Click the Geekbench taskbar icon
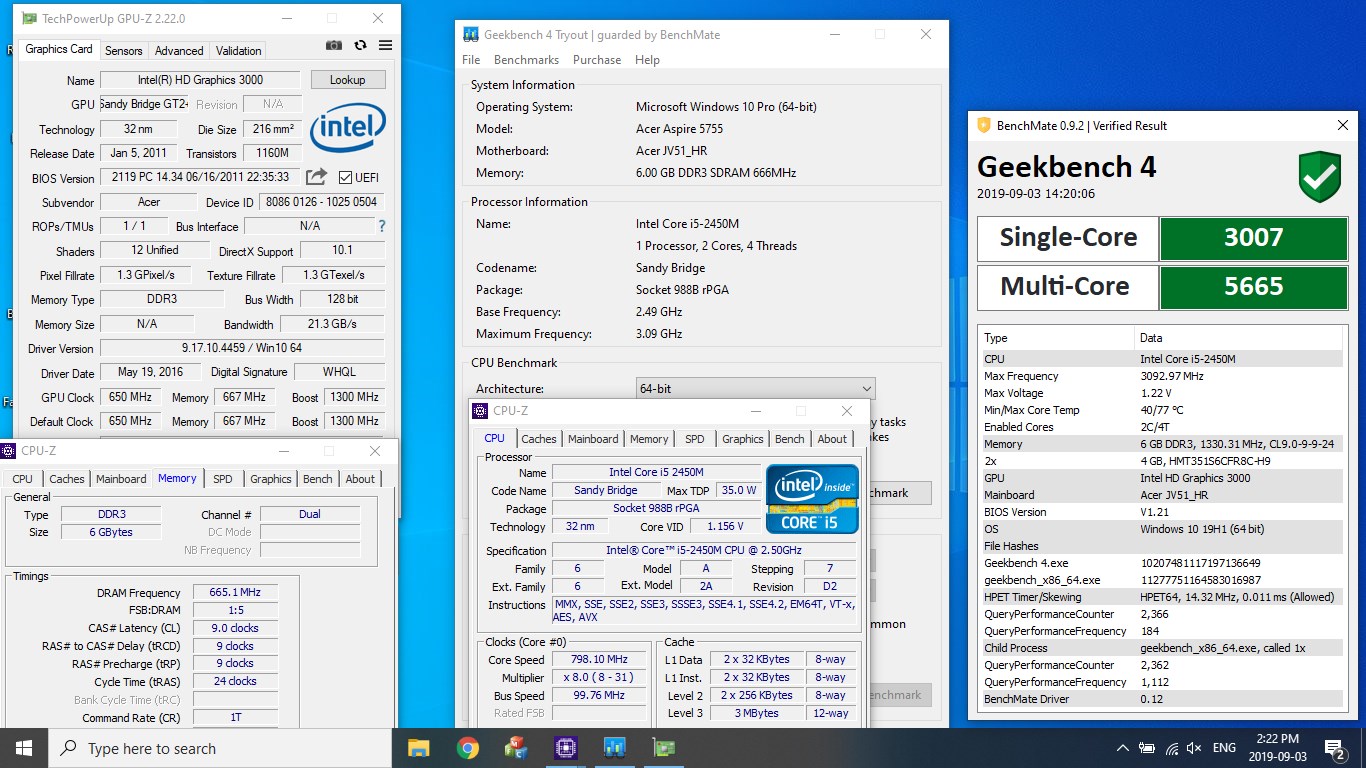Screen dimensions: 1366x768 pos(614,748)
